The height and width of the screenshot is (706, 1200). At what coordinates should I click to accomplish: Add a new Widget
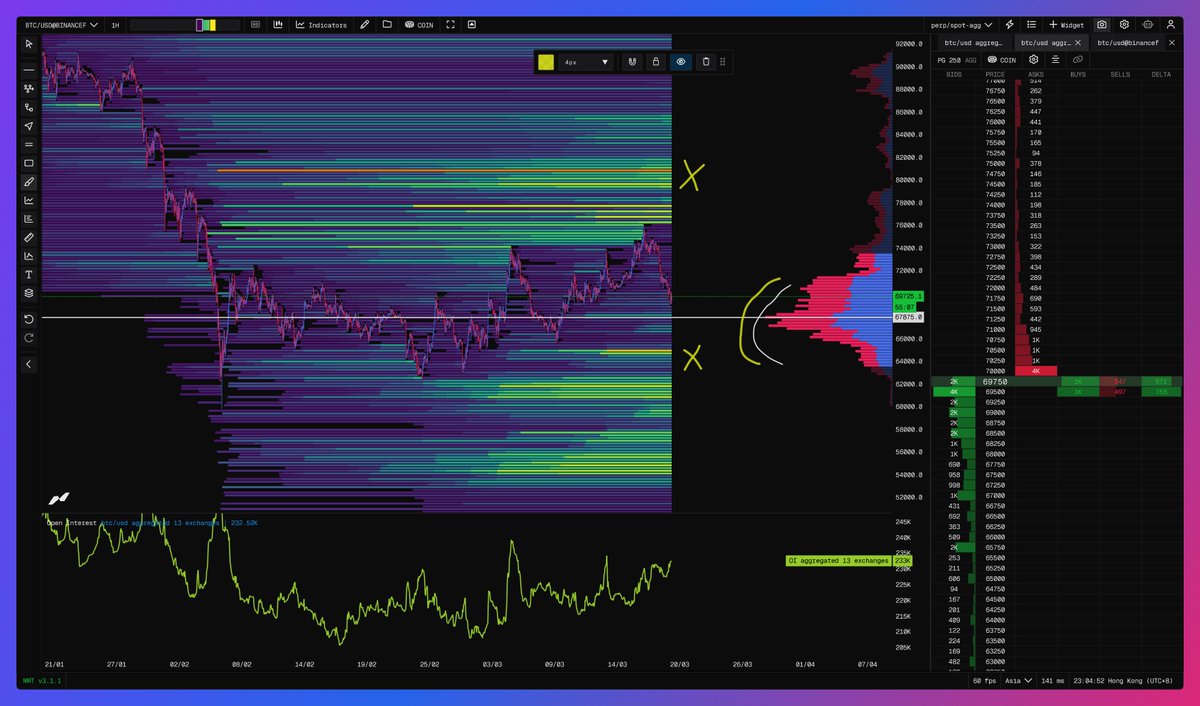1066,24
